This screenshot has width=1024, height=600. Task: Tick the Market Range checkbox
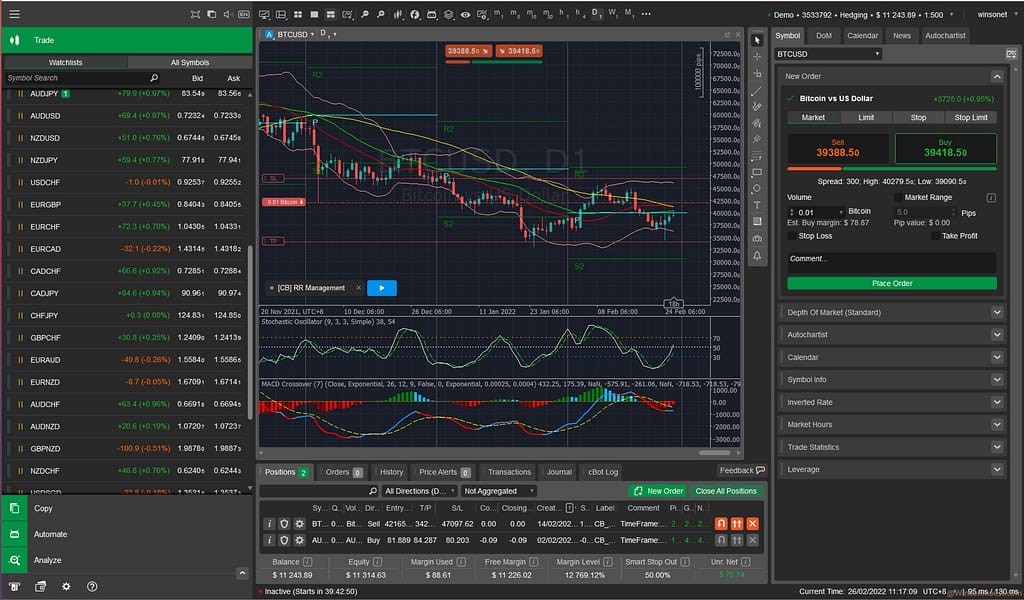[x=897, y=198]
